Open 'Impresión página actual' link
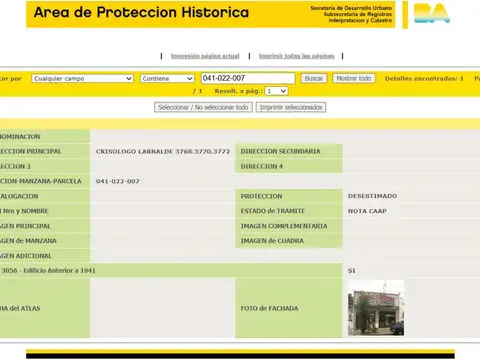Screen dimensions: 480x360 coord(205,56)
